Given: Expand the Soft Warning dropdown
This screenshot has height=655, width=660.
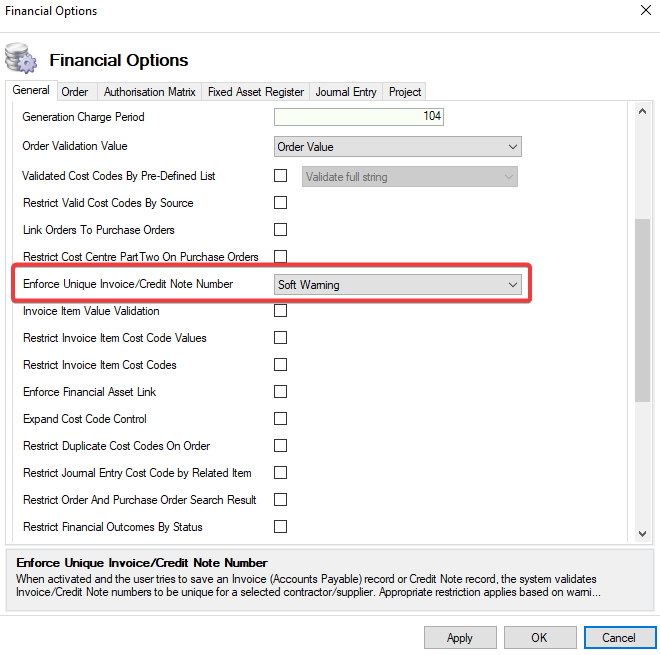Looking at the screenshot, I should (x=398, y=285).
